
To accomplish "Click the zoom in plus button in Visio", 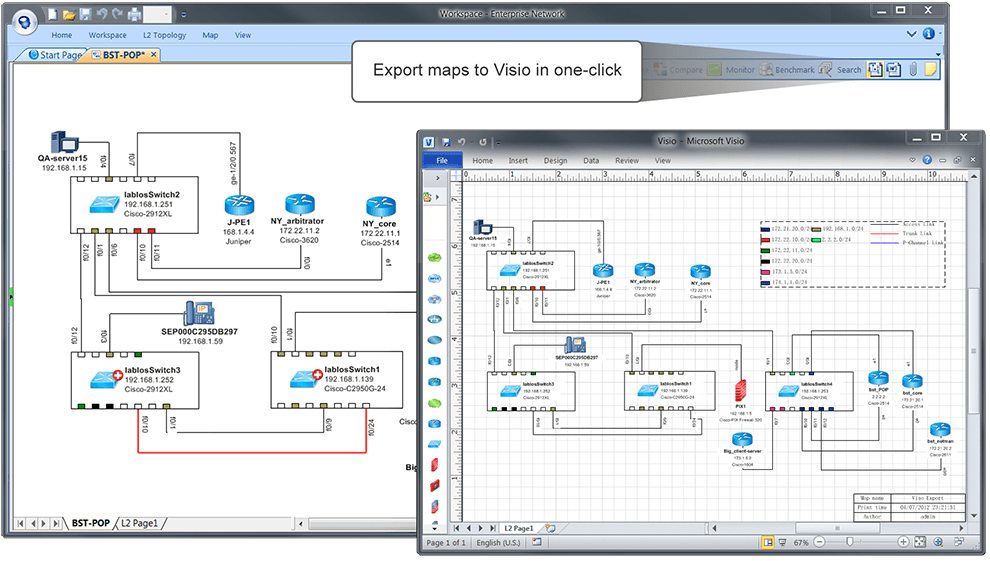I will (903, 542).
